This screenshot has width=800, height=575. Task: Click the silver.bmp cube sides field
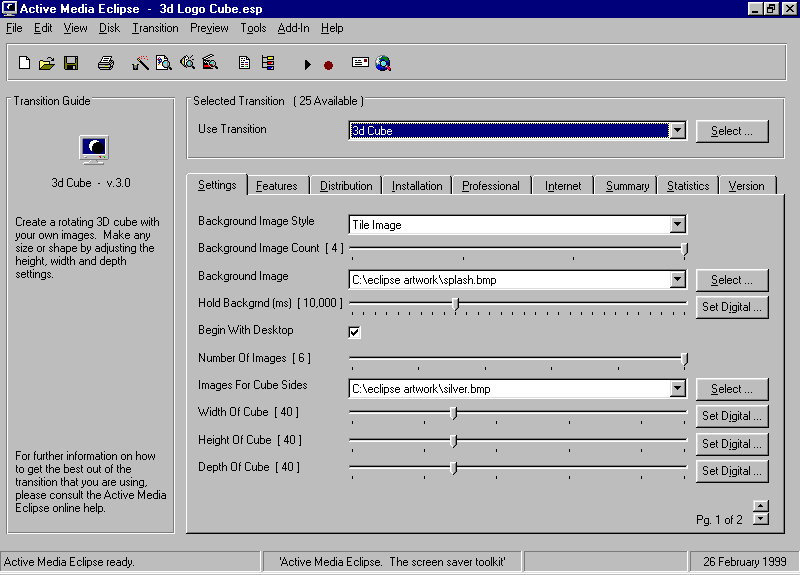(517, 389)
